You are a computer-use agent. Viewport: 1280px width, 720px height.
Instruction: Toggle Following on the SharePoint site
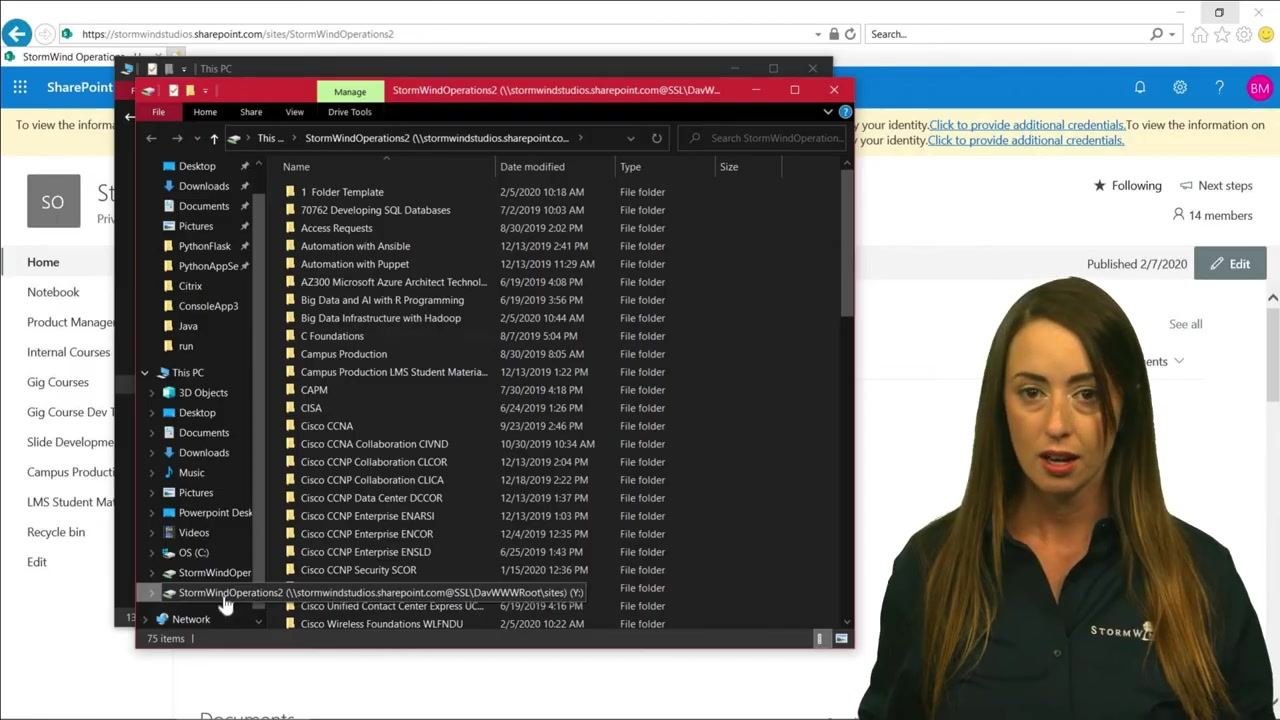pos(1127,185)
